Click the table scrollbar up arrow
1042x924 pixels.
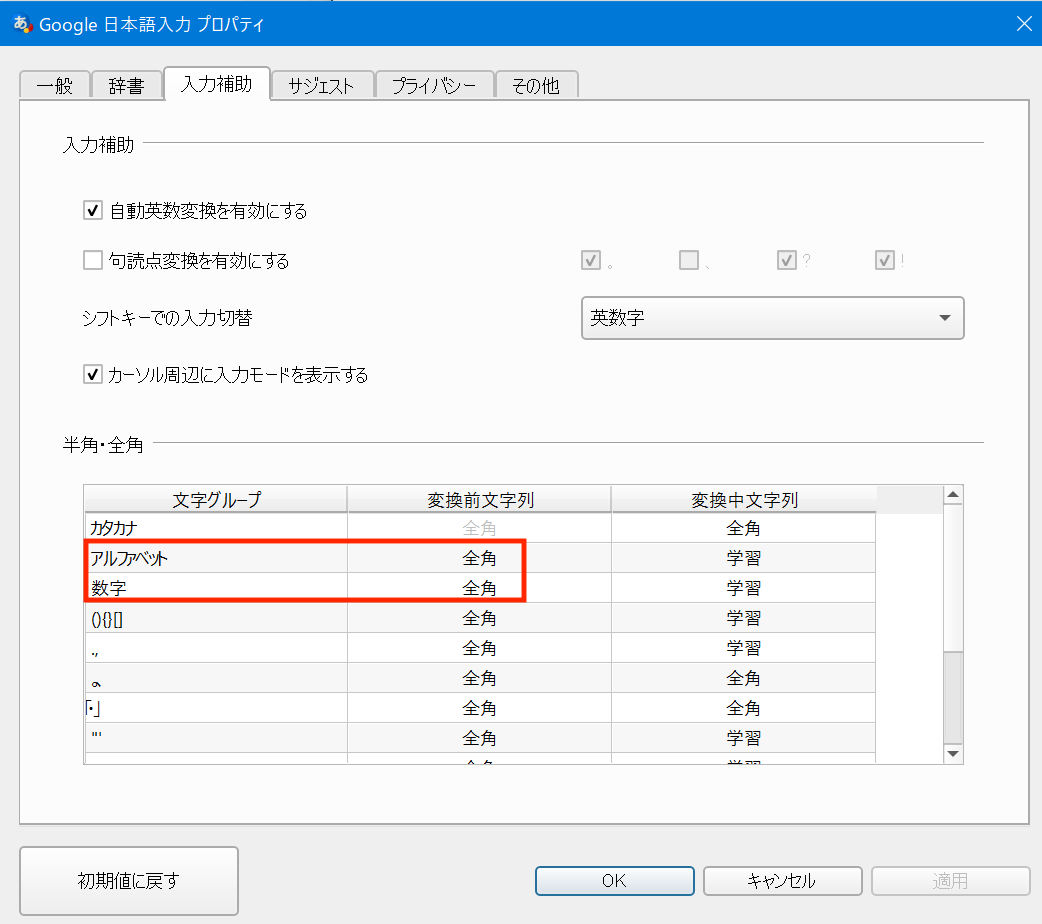953,495
